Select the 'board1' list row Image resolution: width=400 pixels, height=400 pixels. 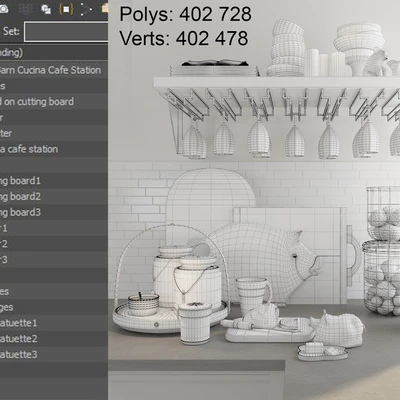(54, 181)
